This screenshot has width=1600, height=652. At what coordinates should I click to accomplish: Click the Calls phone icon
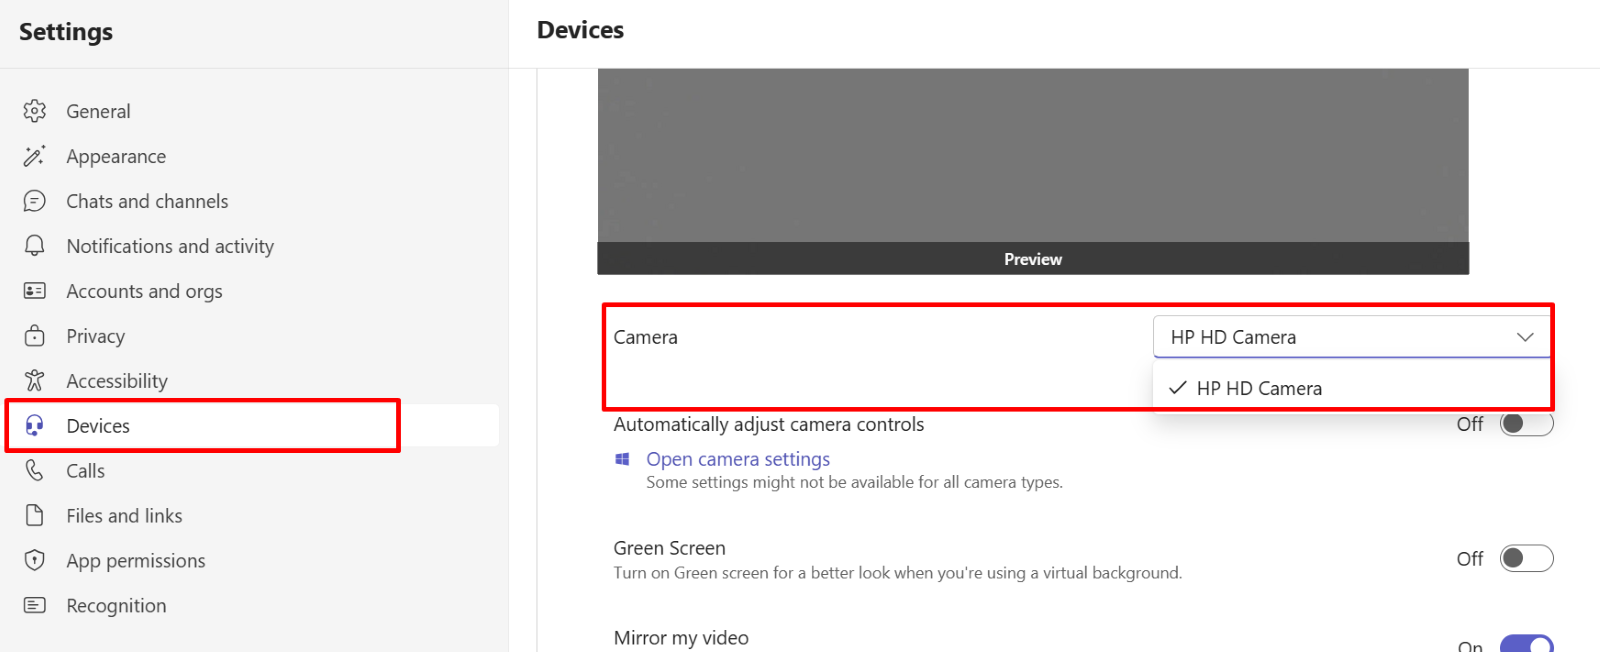point(35,471)
